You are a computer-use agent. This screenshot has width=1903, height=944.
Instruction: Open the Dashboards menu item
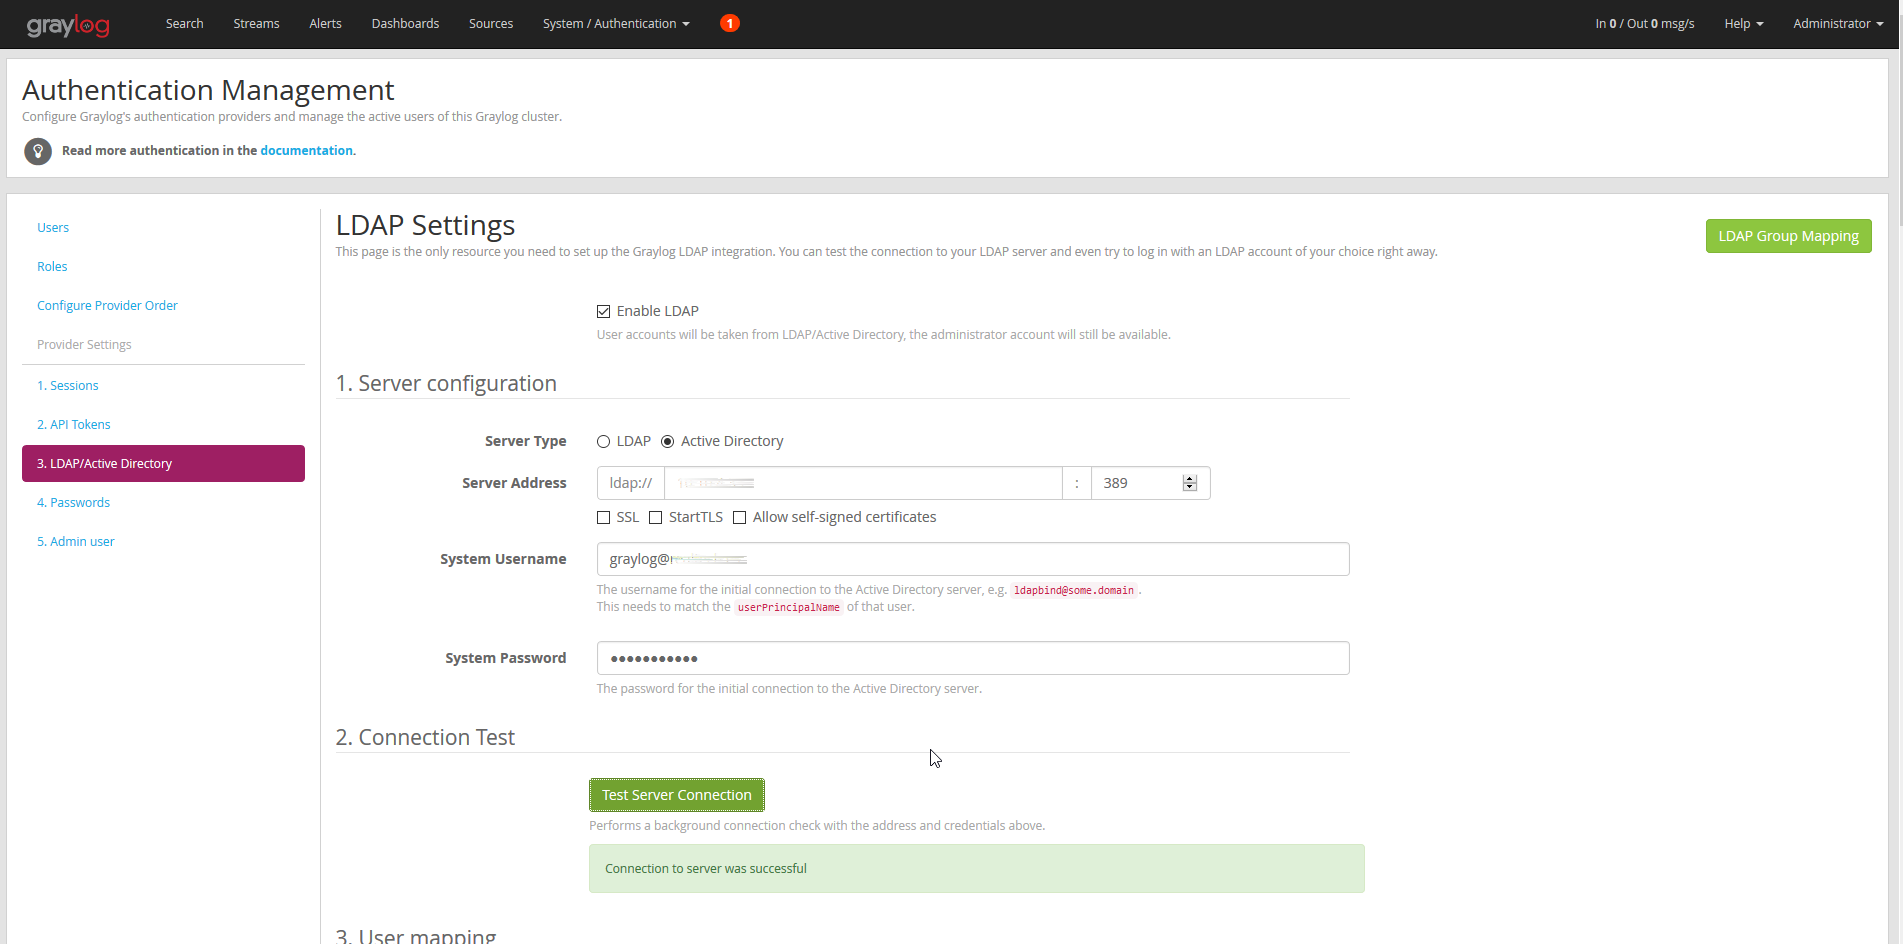[405, 24]
